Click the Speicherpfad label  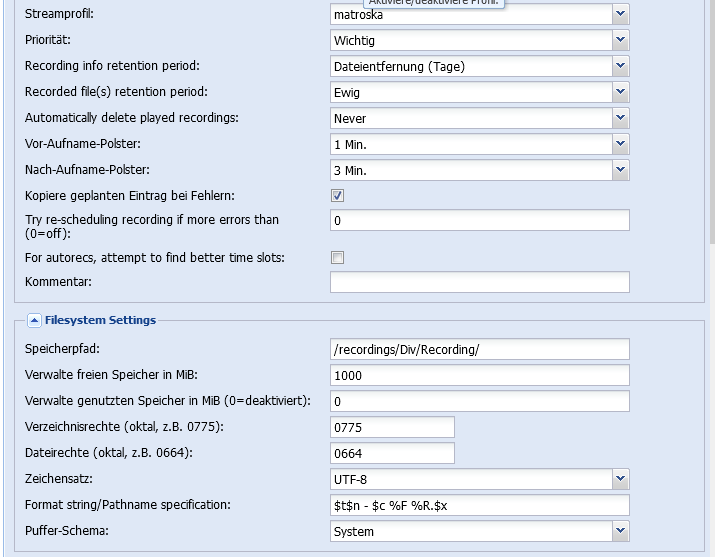(62, 349)
